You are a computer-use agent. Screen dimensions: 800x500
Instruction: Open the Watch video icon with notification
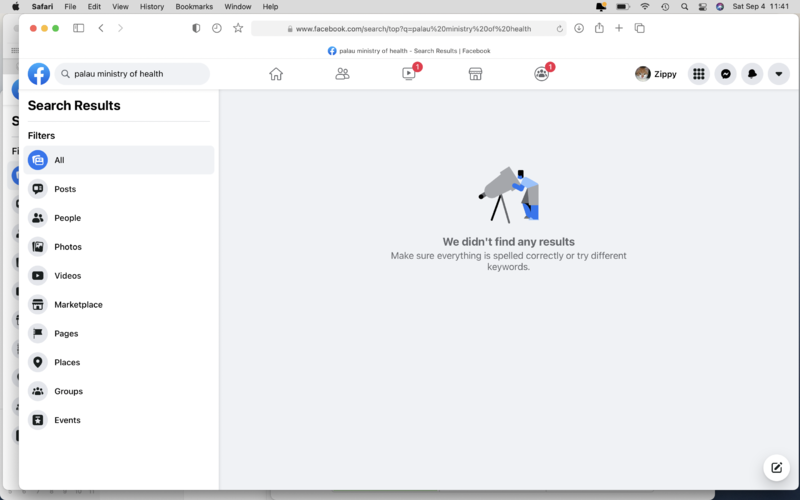click(409, 74)
